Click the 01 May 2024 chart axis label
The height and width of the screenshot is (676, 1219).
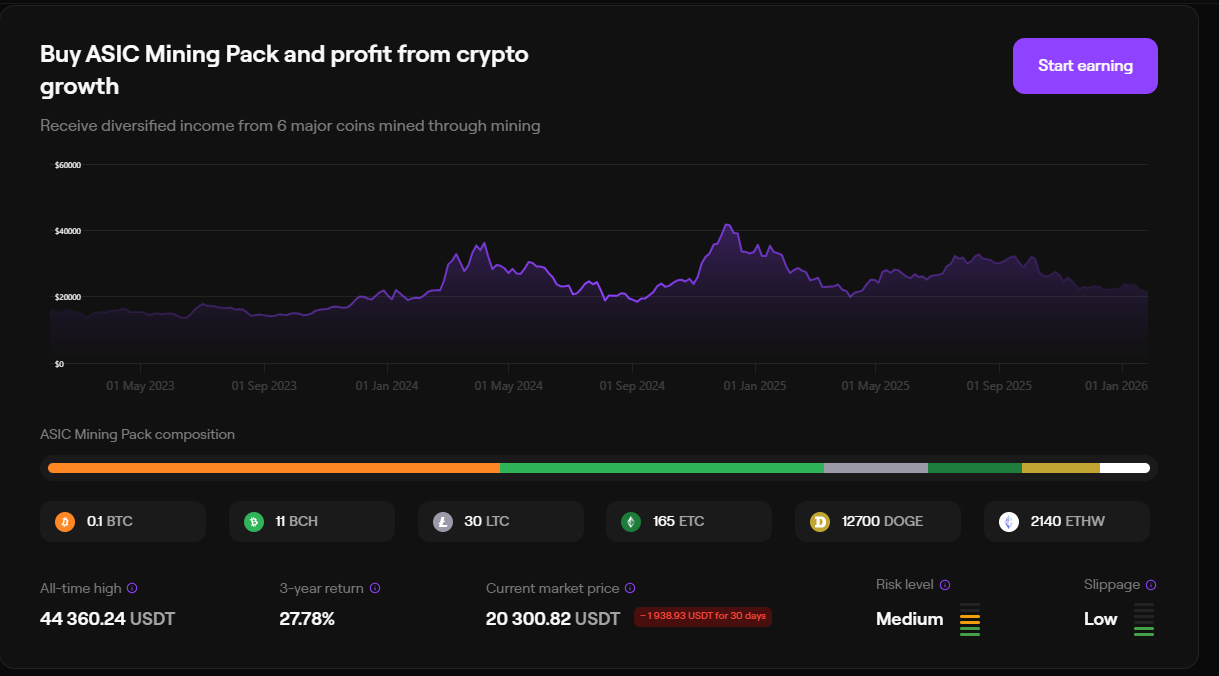point(508,386)
